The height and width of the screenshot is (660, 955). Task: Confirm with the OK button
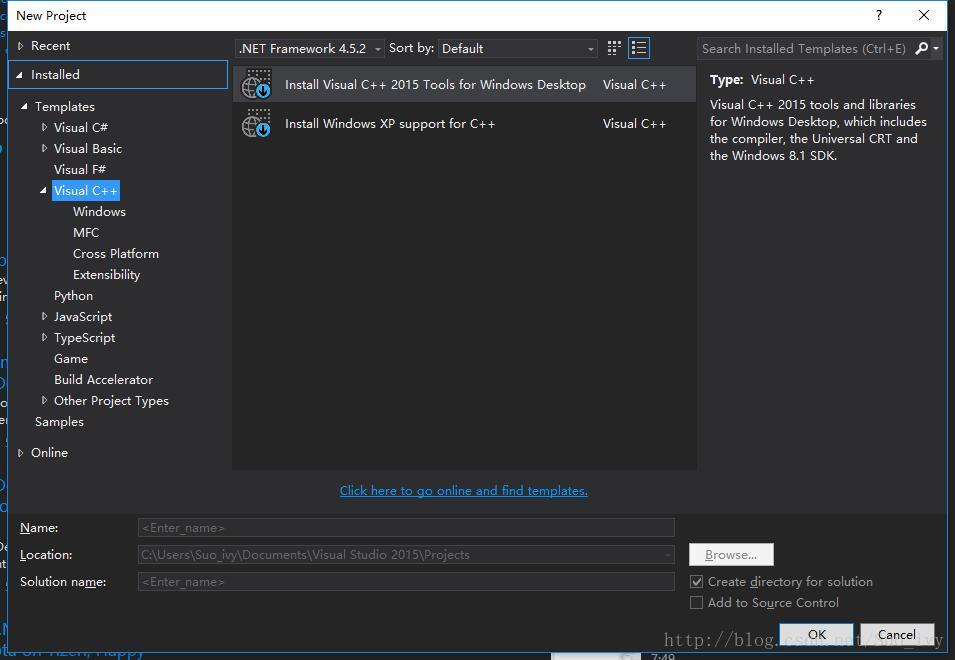pos(816,634)
